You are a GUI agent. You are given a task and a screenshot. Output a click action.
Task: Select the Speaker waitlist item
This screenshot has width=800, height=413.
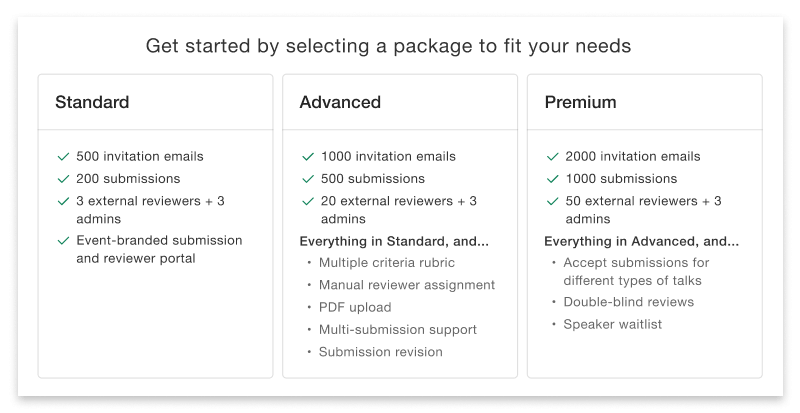pos(612,324)
